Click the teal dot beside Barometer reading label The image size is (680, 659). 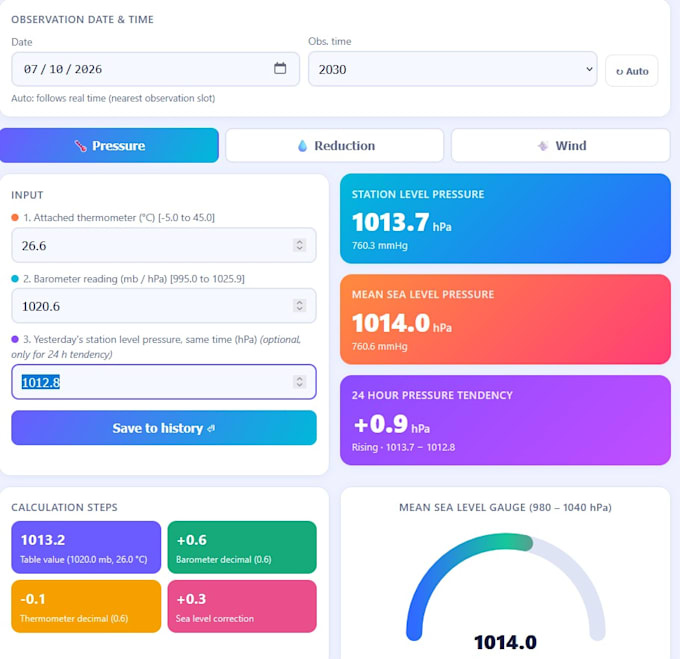click(x=15, y=279)
